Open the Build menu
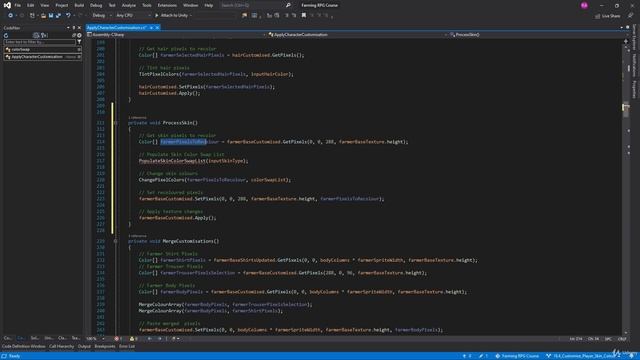Viewport: 640px width, 360px height. coord(79,5)
